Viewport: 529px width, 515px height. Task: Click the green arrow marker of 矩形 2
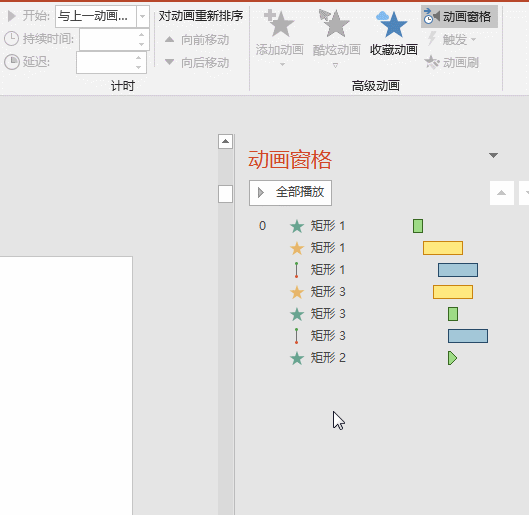tap(452, 358)
